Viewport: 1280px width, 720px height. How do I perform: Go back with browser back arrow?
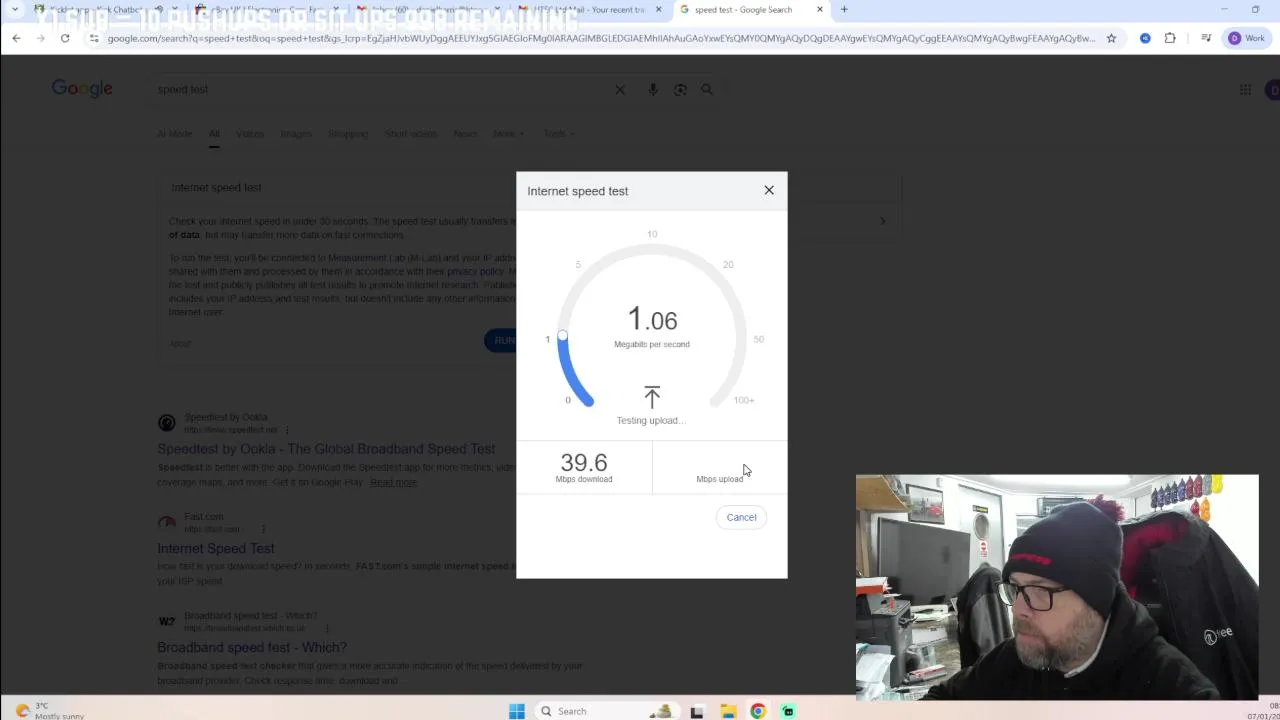16,38
